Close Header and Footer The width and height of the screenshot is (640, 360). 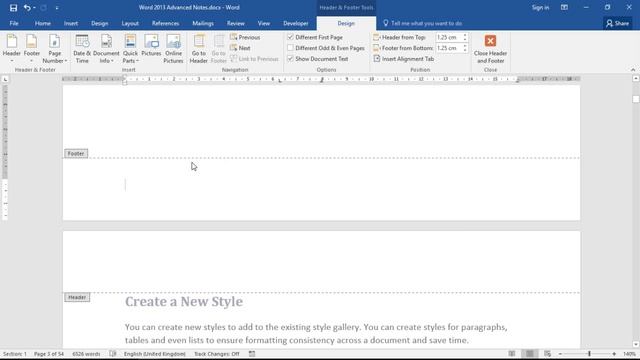pos(490,49)
